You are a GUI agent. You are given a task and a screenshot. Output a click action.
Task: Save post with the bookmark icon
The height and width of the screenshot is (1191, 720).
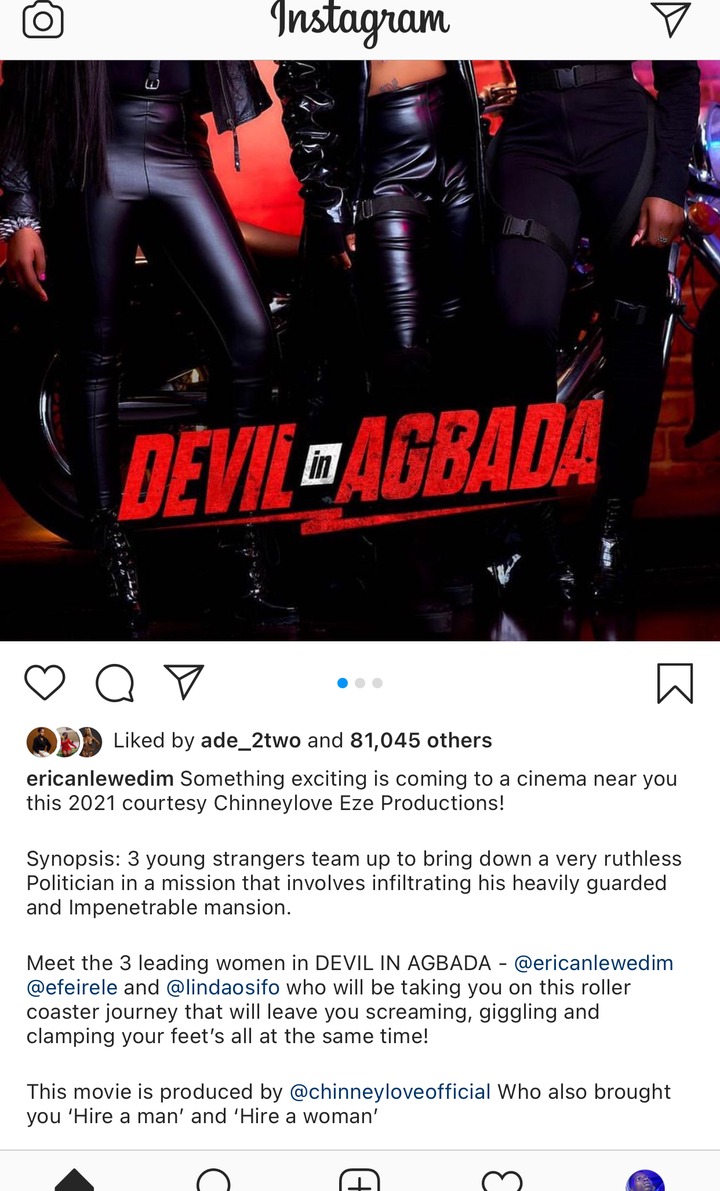pos(674,683)
